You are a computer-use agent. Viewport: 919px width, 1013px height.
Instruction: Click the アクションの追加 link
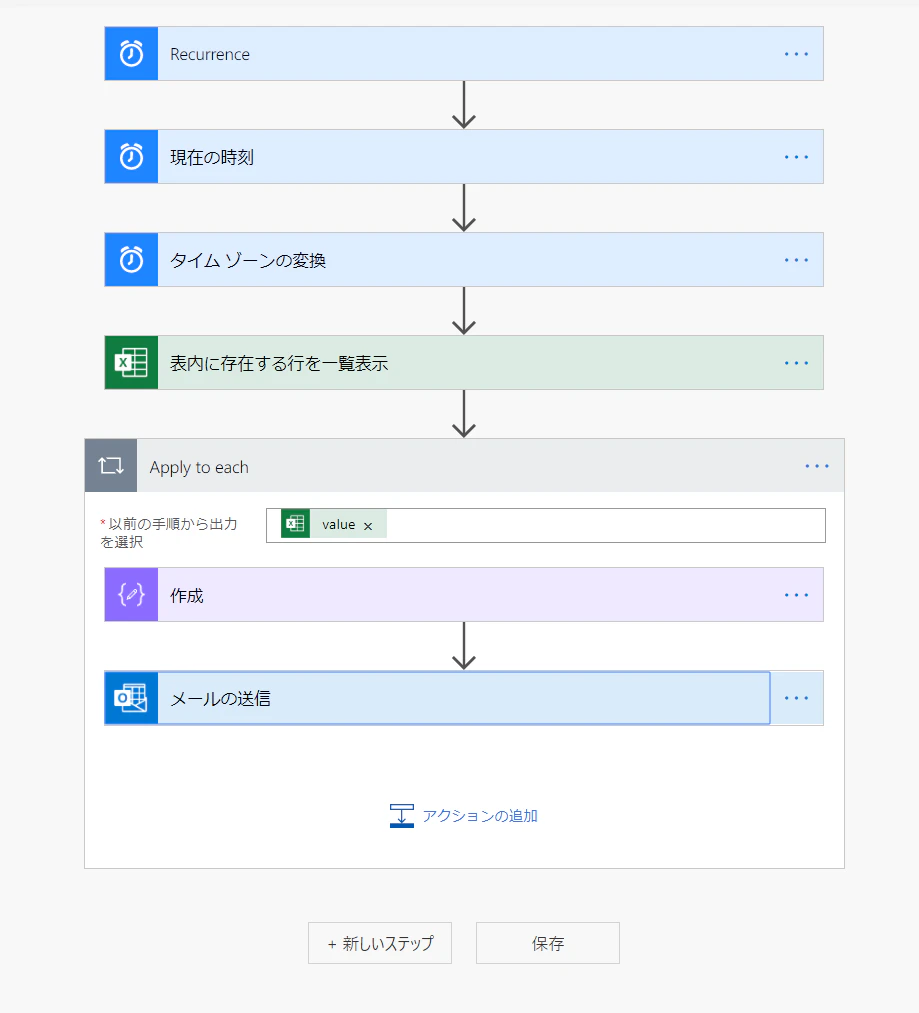[480, 816]
